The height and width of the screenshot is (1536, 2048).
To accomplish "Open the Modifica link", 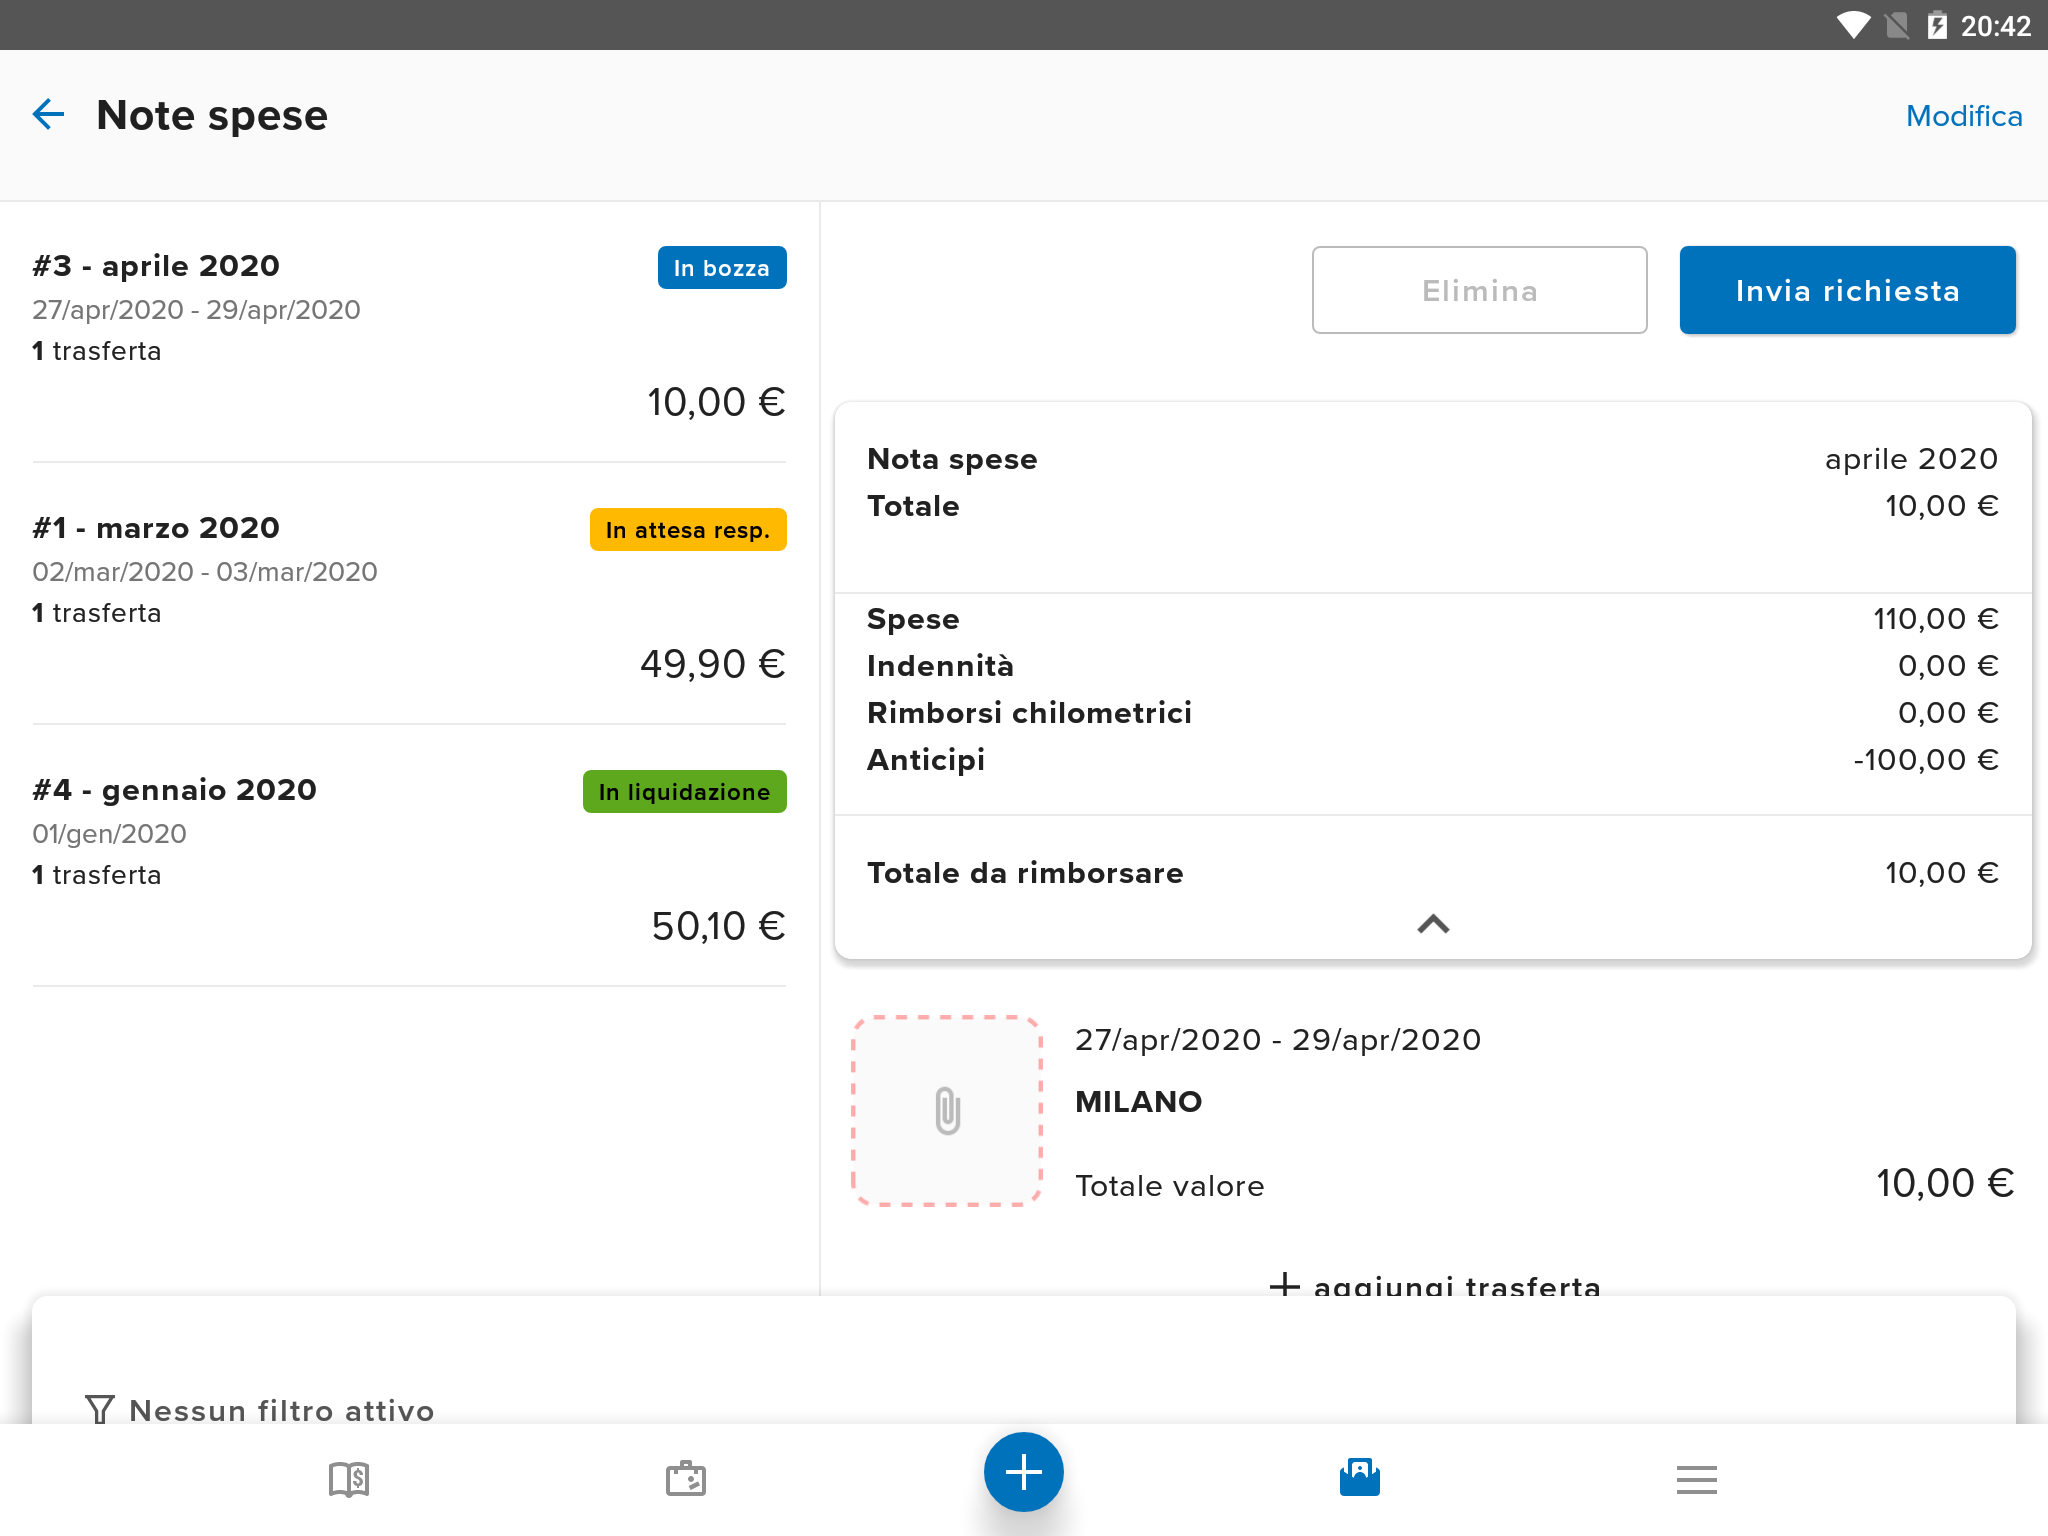I will point(1963,116).
